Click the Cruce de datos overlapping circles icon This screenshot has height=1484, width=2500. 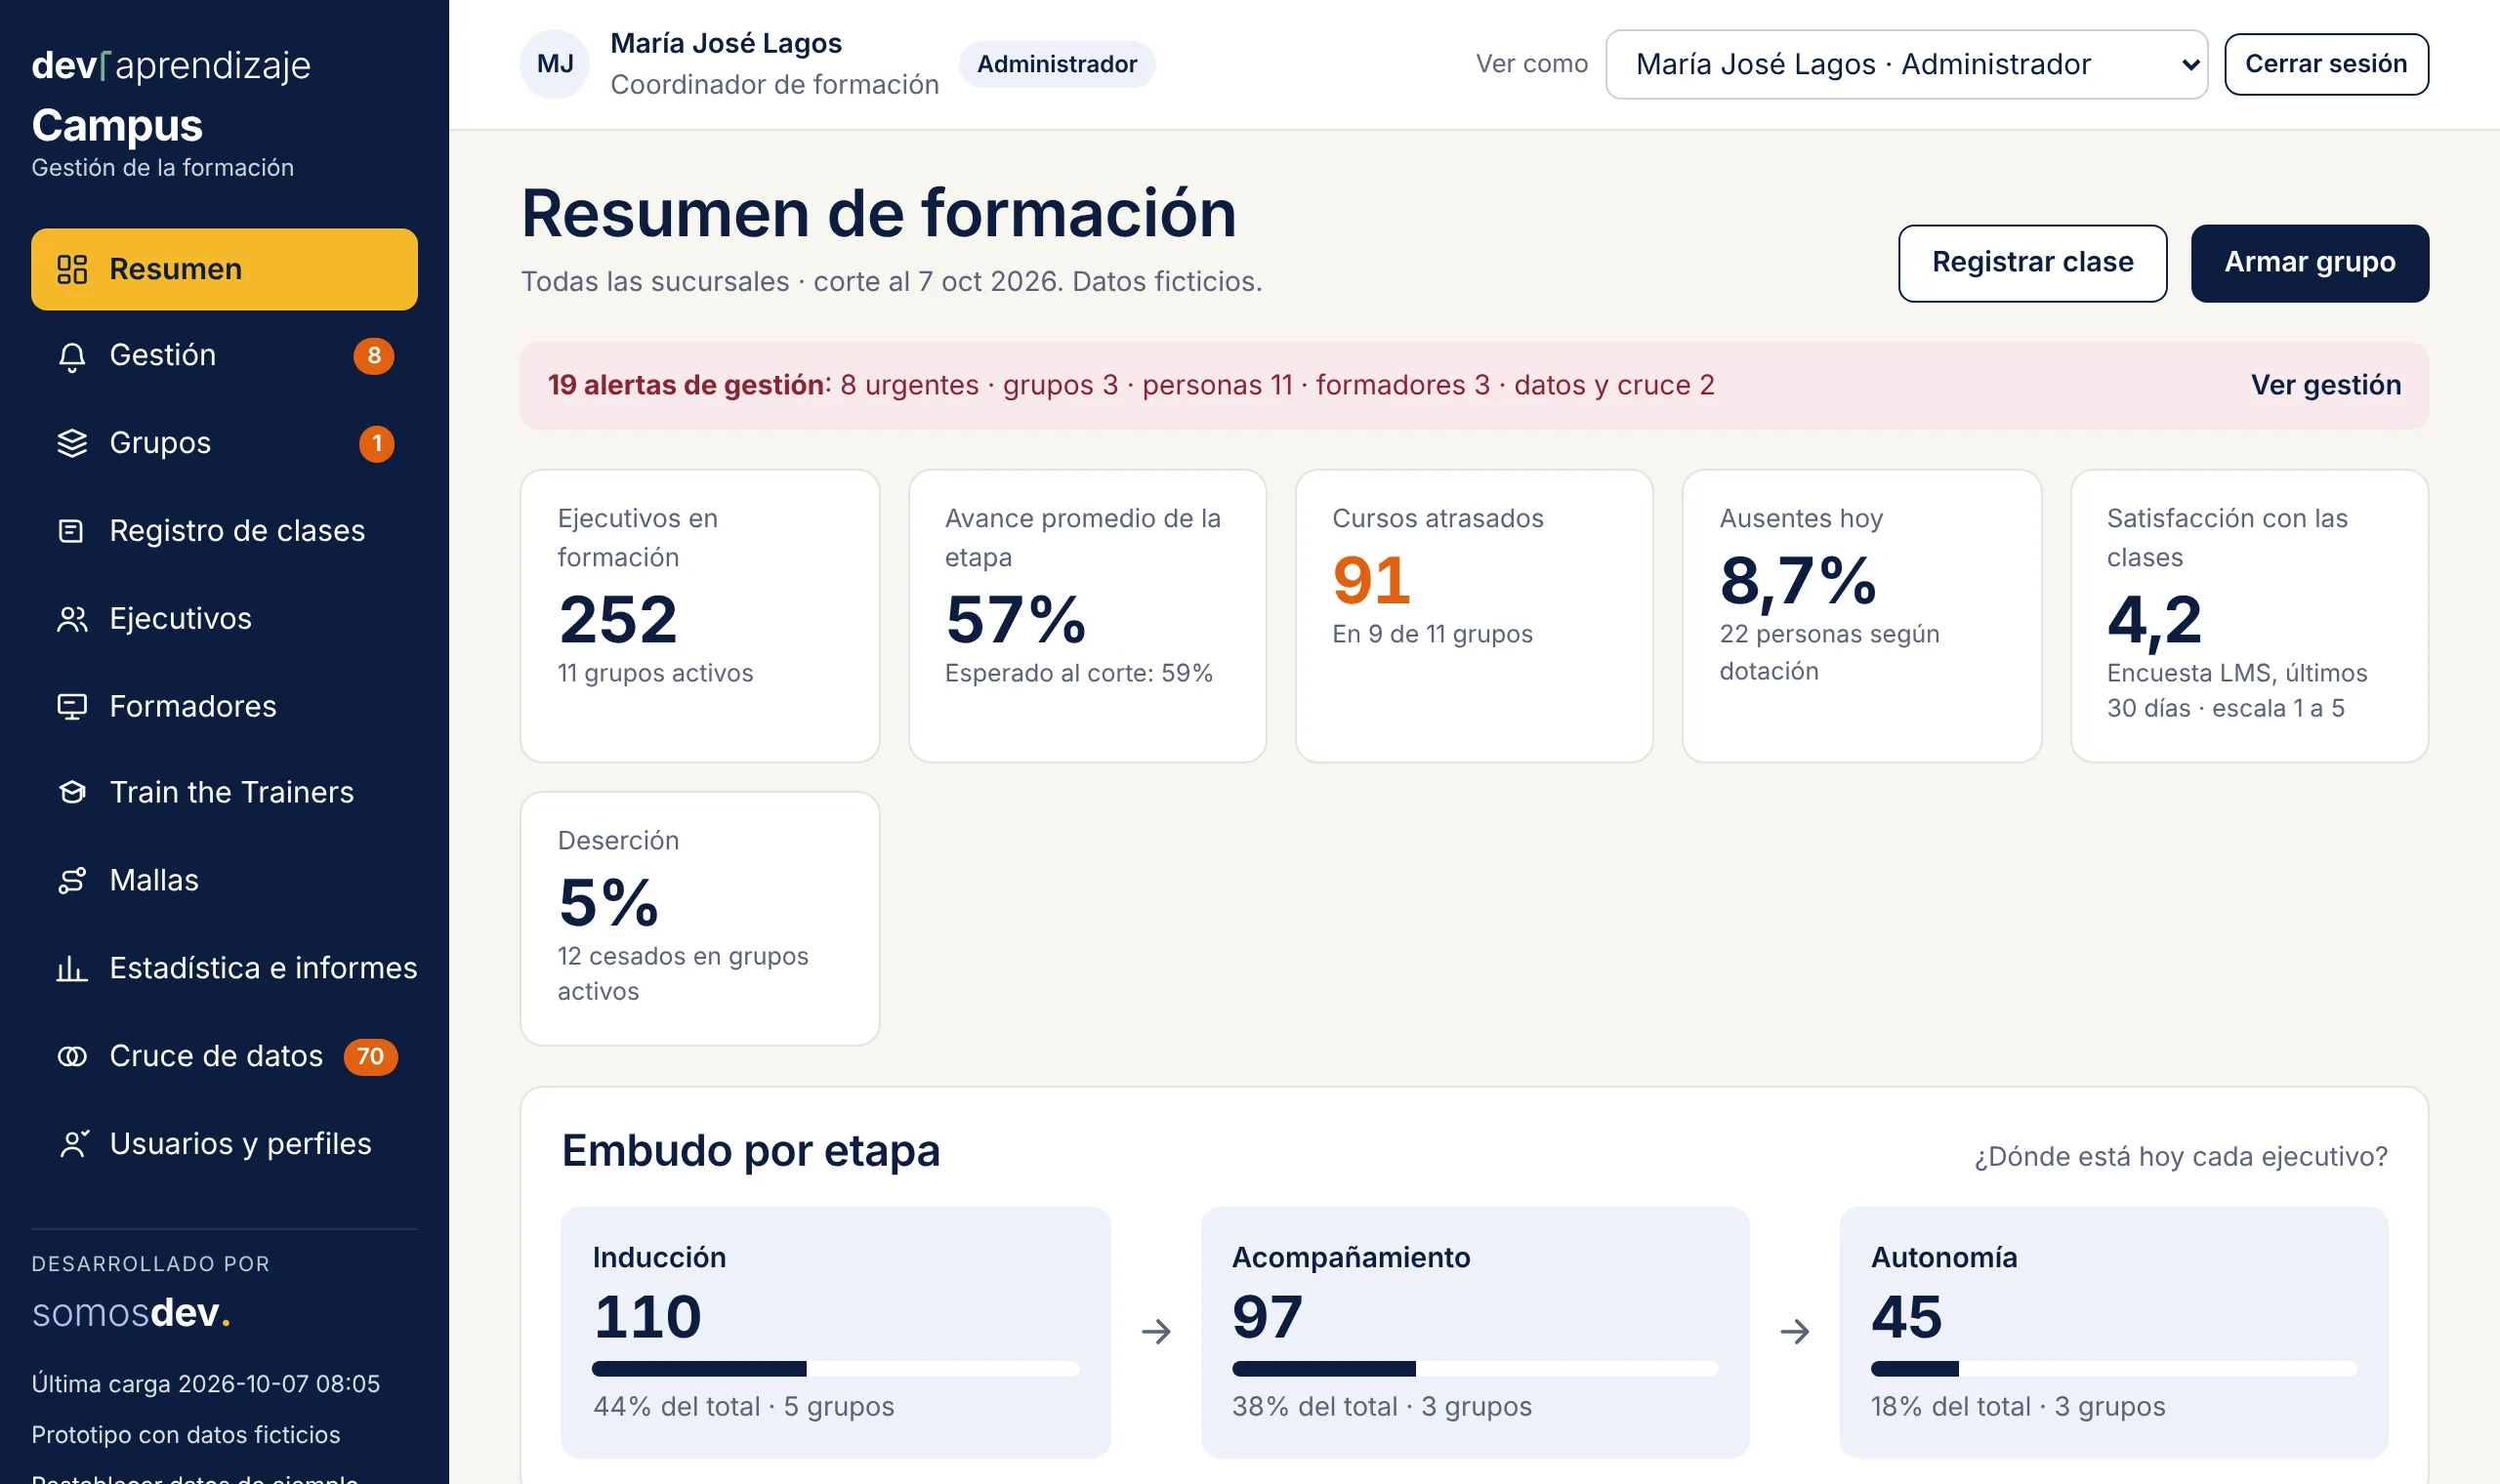click(72, 1057)
